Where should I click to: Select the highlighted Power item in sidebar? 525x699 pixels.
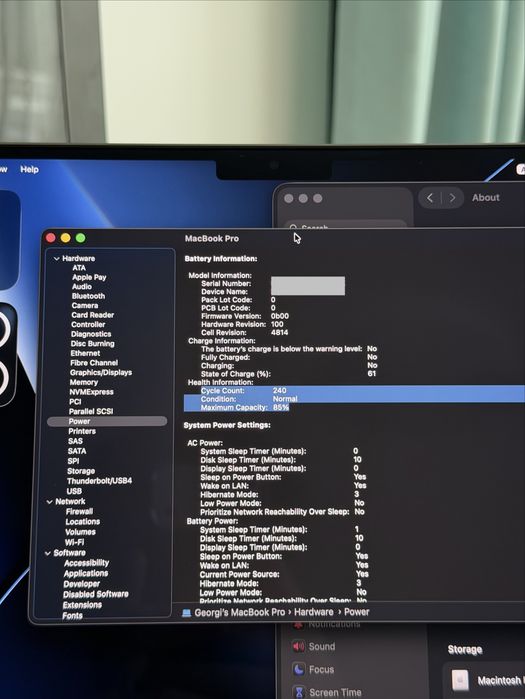click(x=107, y=421)
